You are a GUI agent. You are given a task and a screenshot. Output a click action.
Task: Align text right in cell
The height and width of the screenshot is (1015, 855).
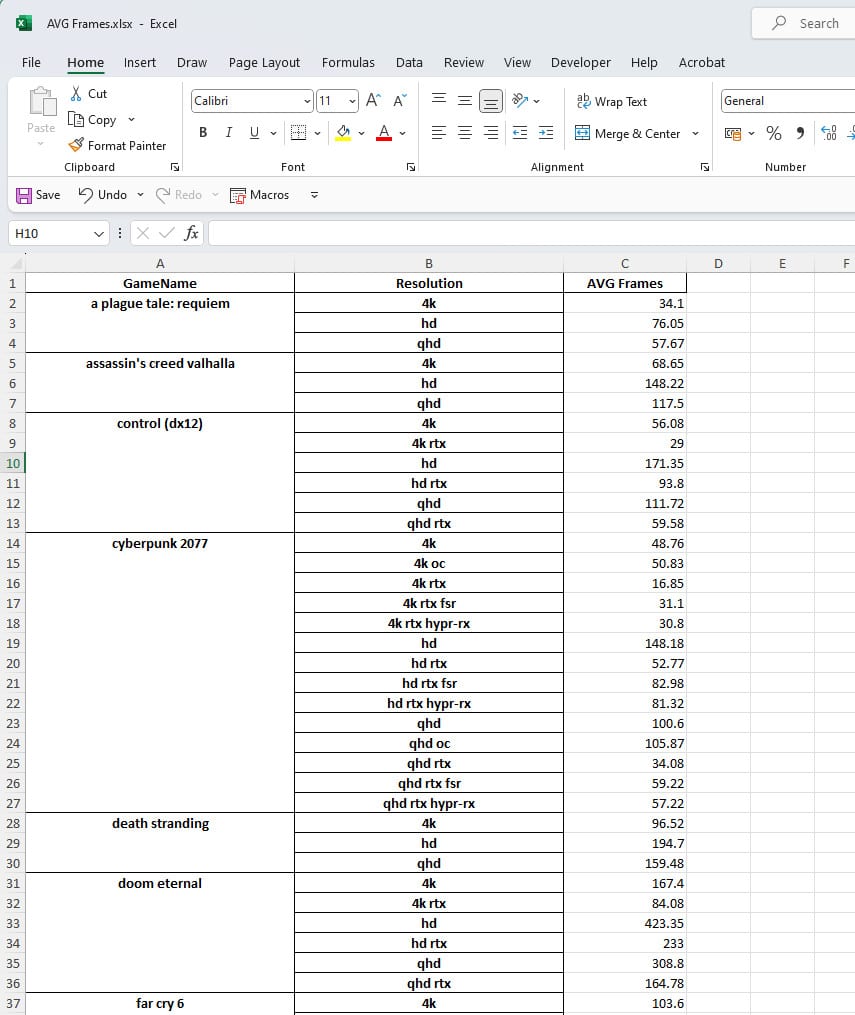(x=491, y=133)
